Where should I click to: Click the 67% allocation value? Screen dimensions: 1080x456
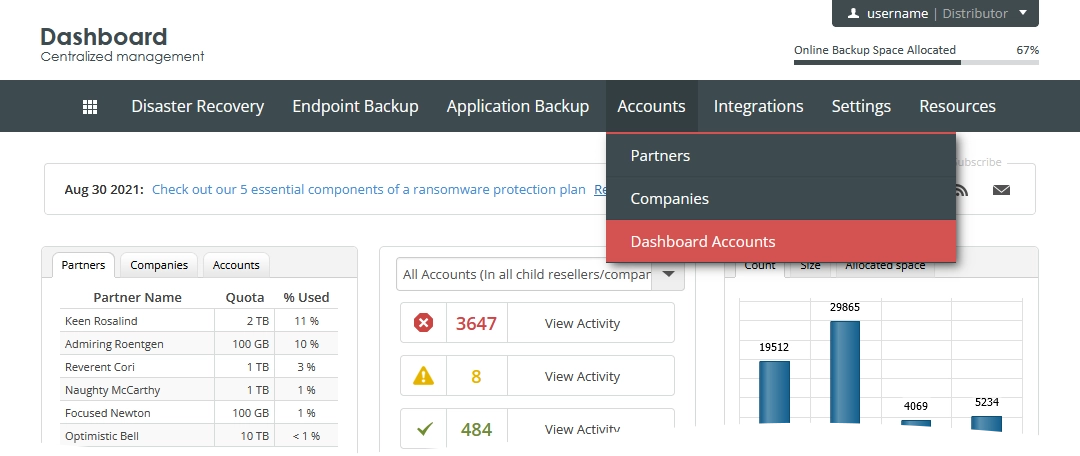click(1028, 50)
